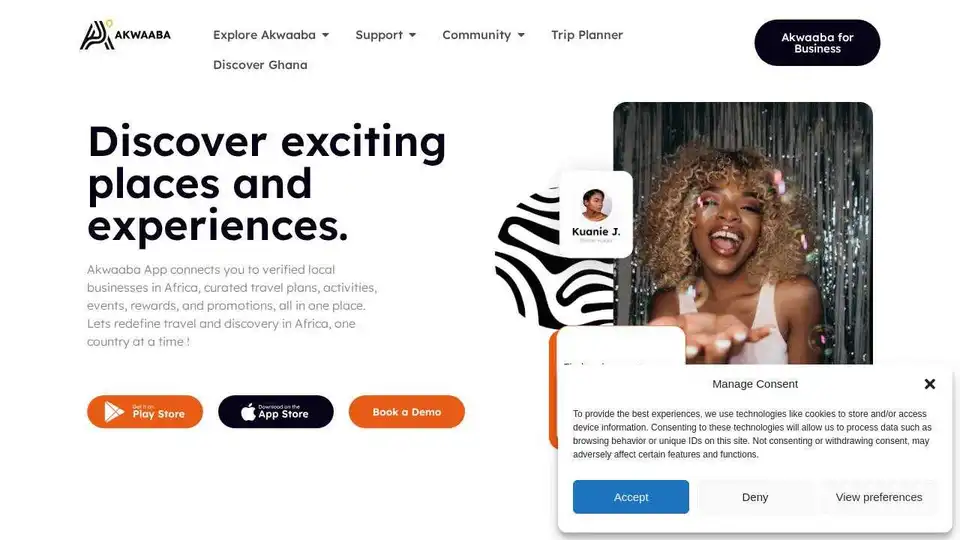Click the Kuanie J. name card
This screenshot has height=540, width=960.
[x=596, y=214]
